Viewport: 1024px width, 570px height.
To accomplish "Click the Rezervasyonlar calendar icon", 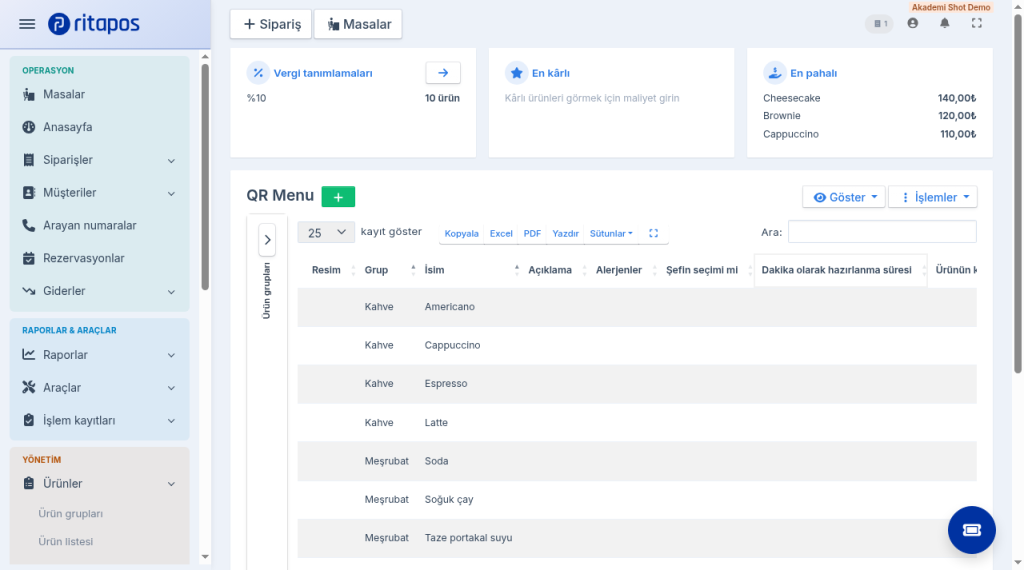I will [29, 258].
